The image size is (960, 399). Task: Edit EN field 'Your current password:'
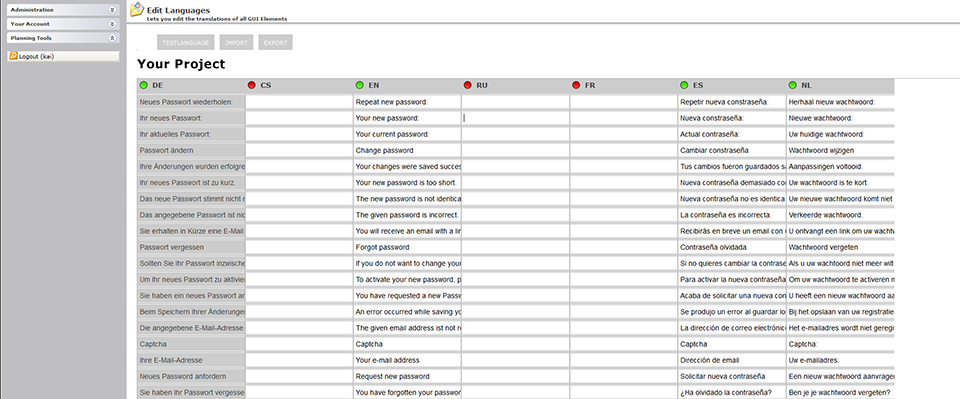pos(407,134)
